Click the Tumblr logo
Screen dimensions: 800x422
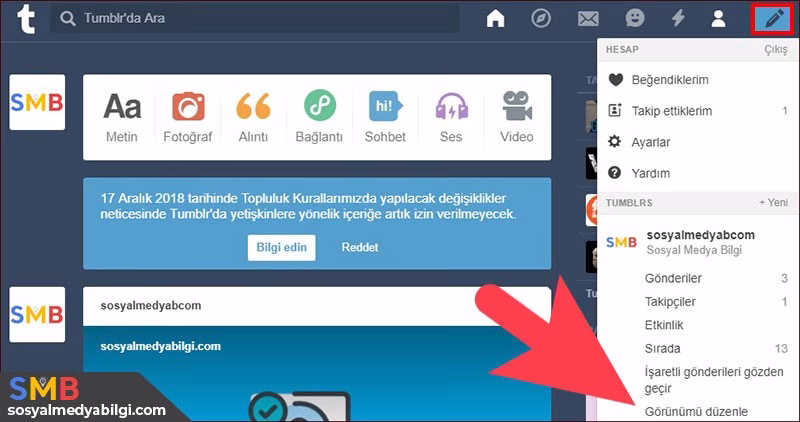point(26,18)
